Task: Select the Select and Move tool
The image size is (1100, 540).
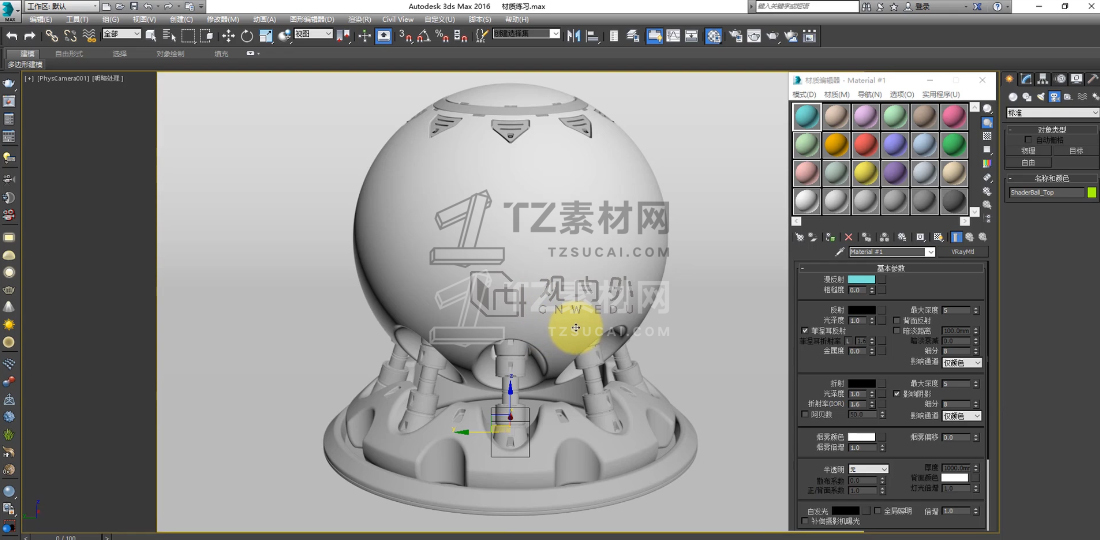Action: pos(228,35)
